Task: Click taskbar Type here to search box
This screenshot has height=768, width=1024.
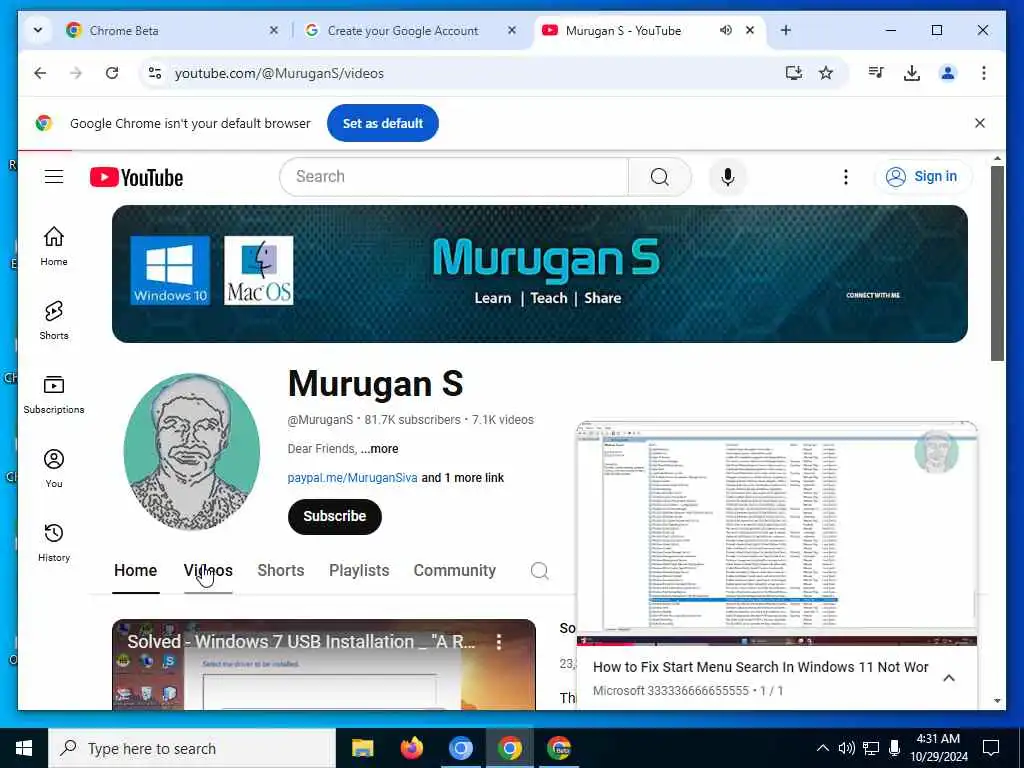Action: pyautogui.click(x=192, y=748)
